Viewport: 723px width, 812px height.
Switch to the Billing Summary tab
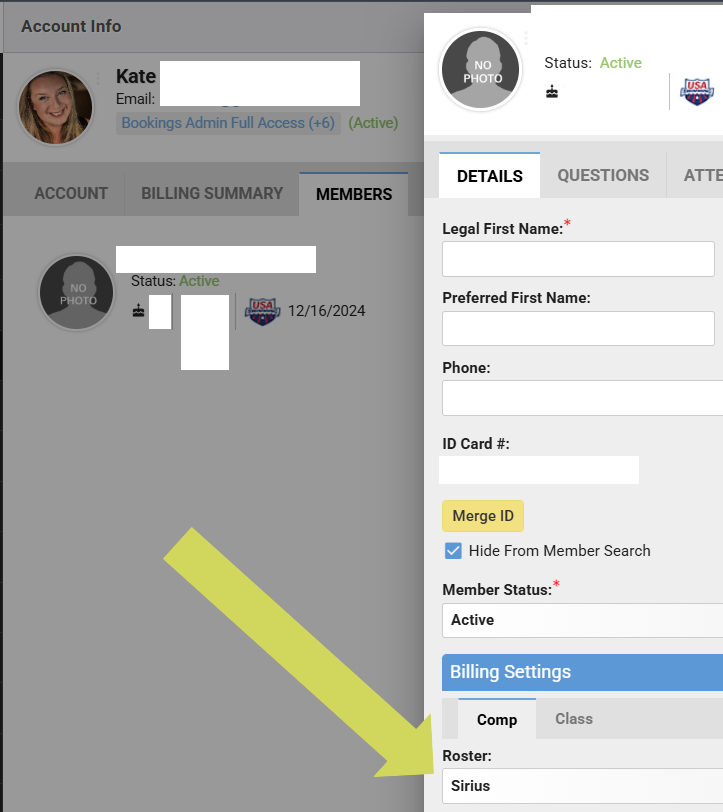coord(212,194)
